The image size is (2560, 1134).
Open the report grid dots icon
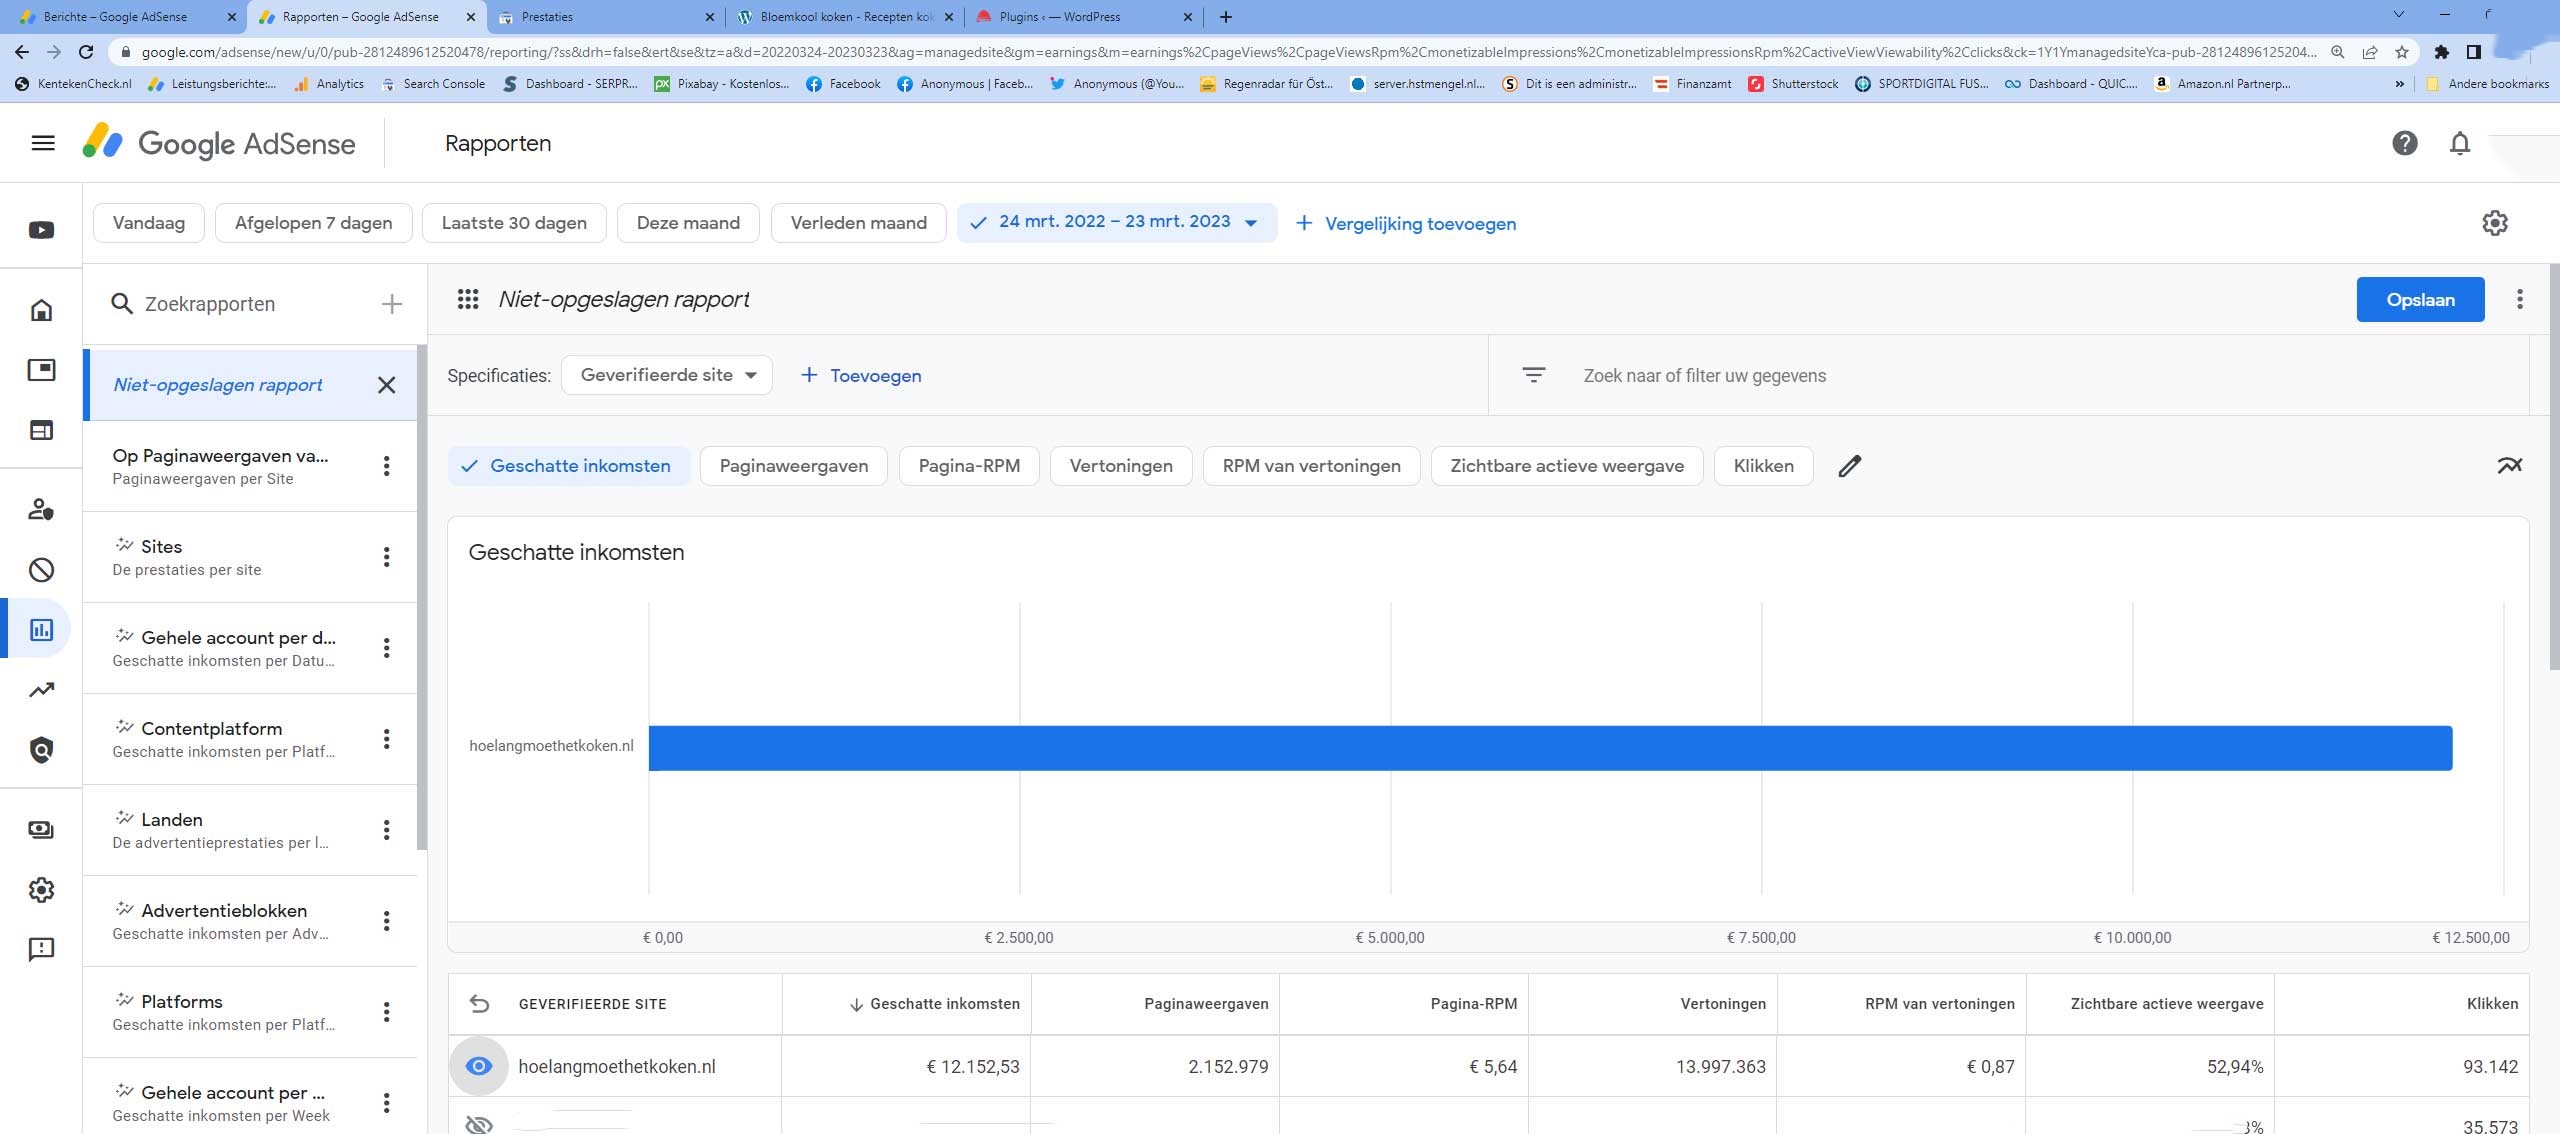click(467, 299)
